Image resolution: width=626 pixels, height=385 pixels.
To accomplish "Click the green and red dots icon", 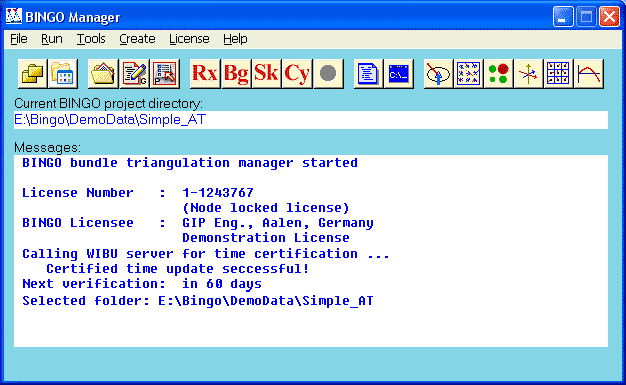I will click(x=498, y=74).
